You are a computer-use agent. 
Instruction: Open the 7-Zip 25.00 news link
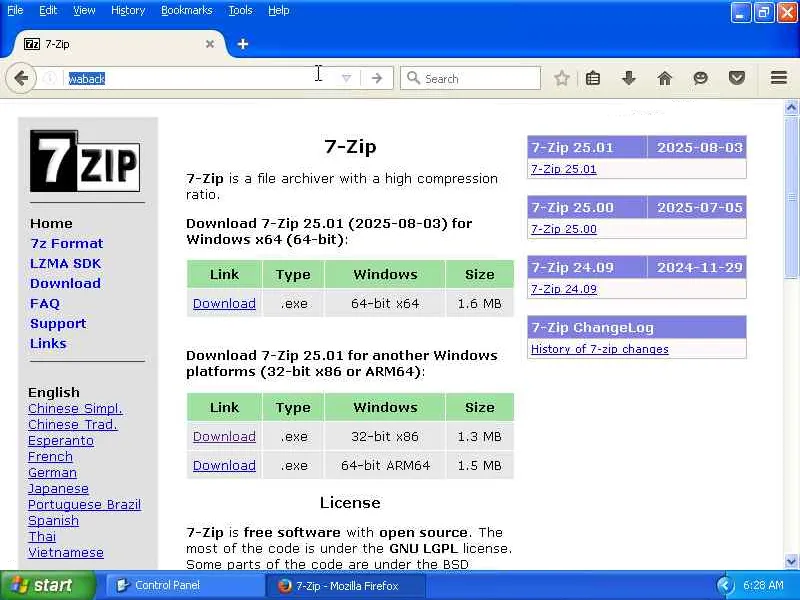click(x=563, y=229)
